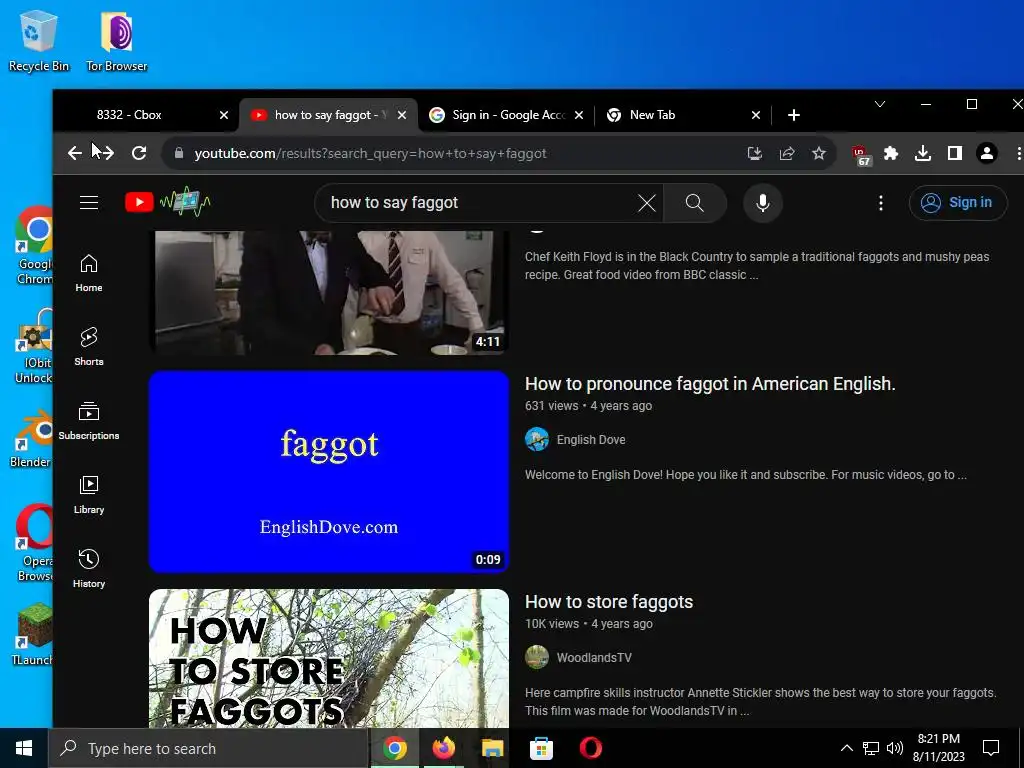Click the magnifier search button on YouTube
This screenshot has width=1024, height=768.
coord(694,203)
